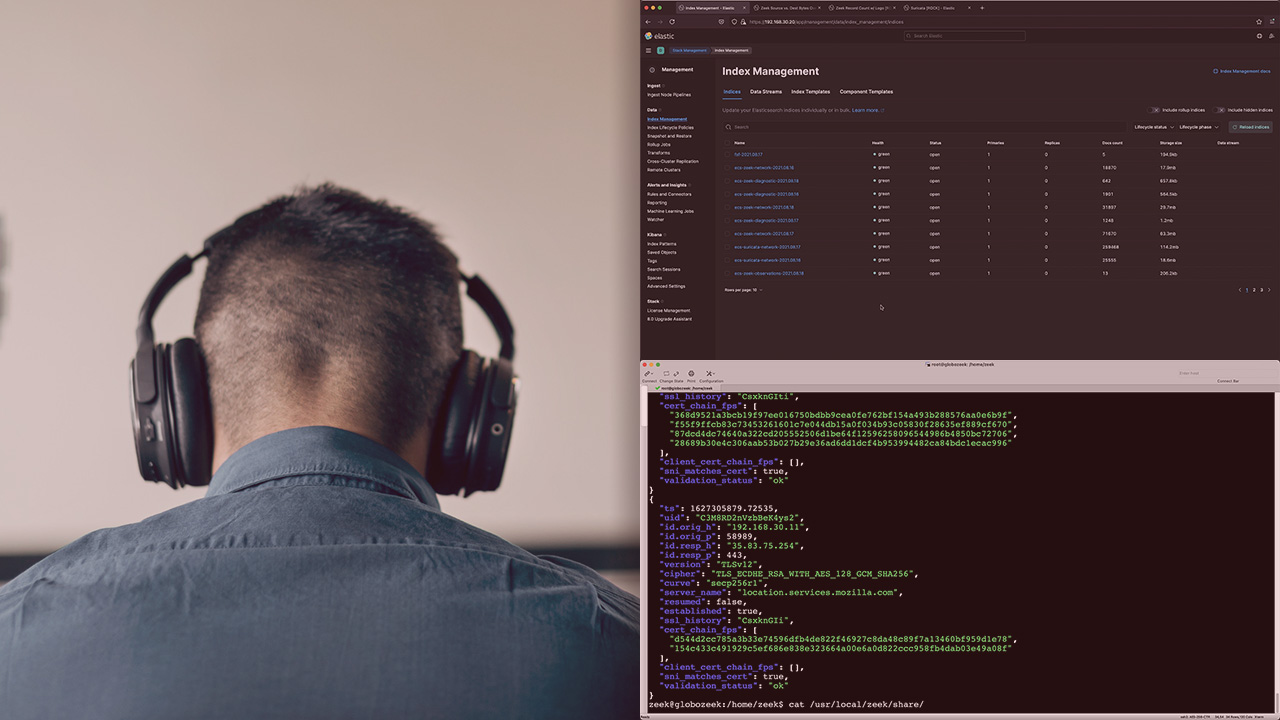Open the Rows per page dropdown

[745, 290]
